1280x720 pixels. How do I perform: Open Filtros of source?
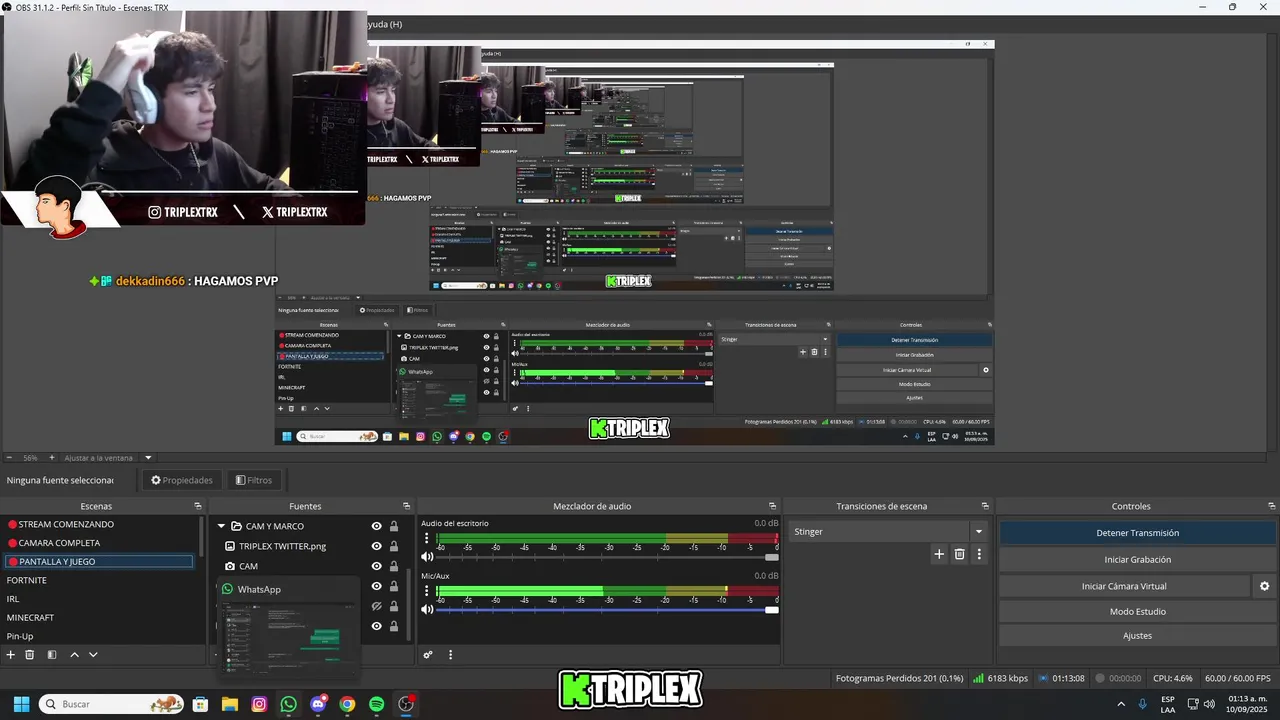(254, 480)
